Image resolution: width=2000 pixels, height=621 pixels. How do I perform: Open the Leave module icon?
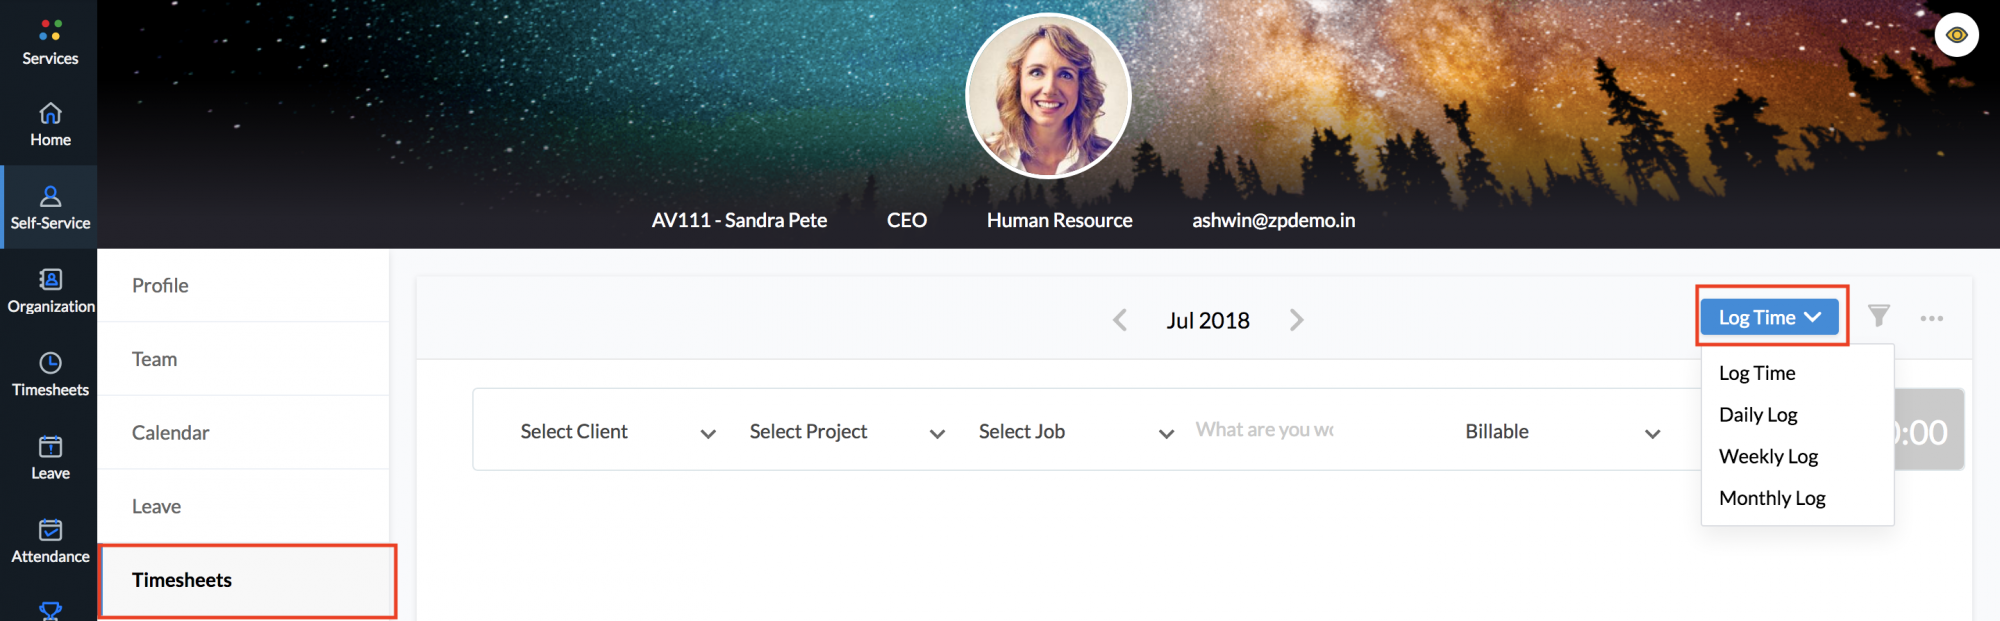pyautogui.click(x=50, y=446)
